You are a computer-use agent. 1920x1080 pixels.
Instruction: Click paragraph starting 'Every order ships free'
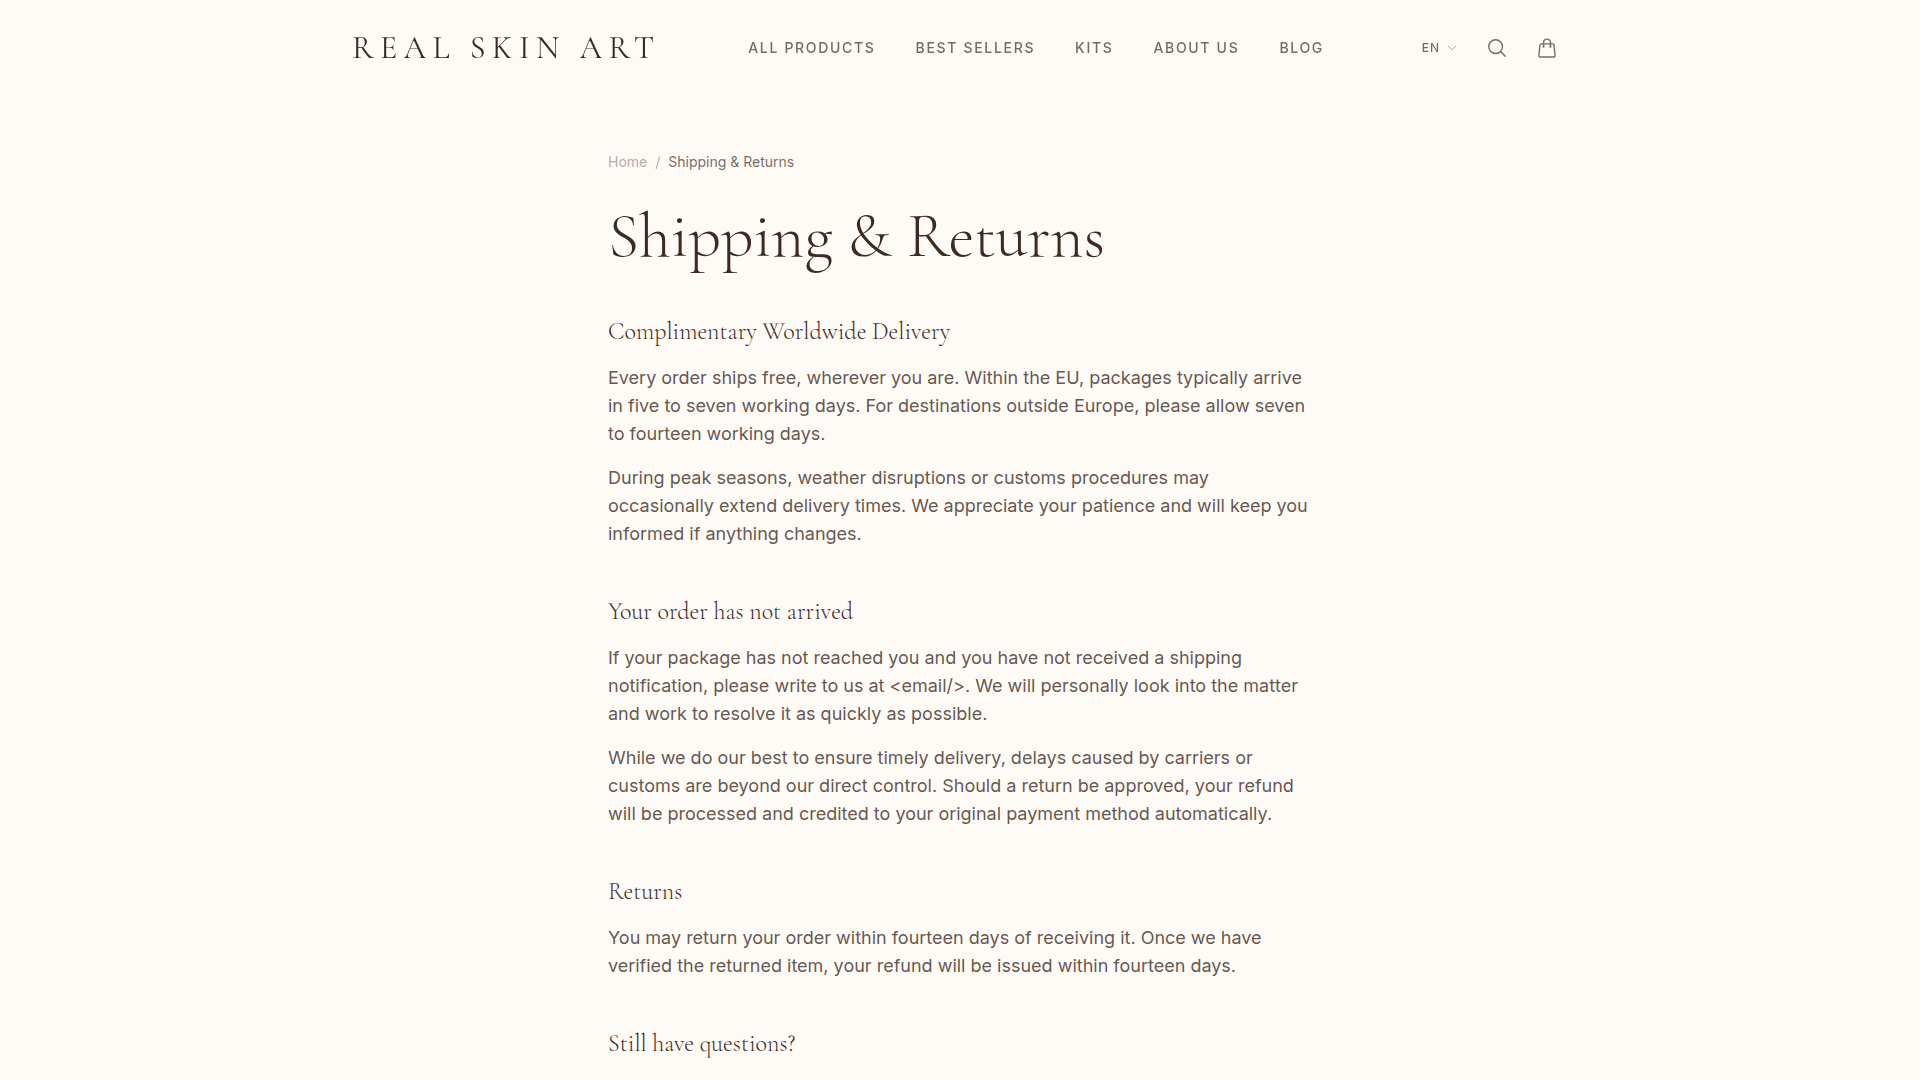957,406
